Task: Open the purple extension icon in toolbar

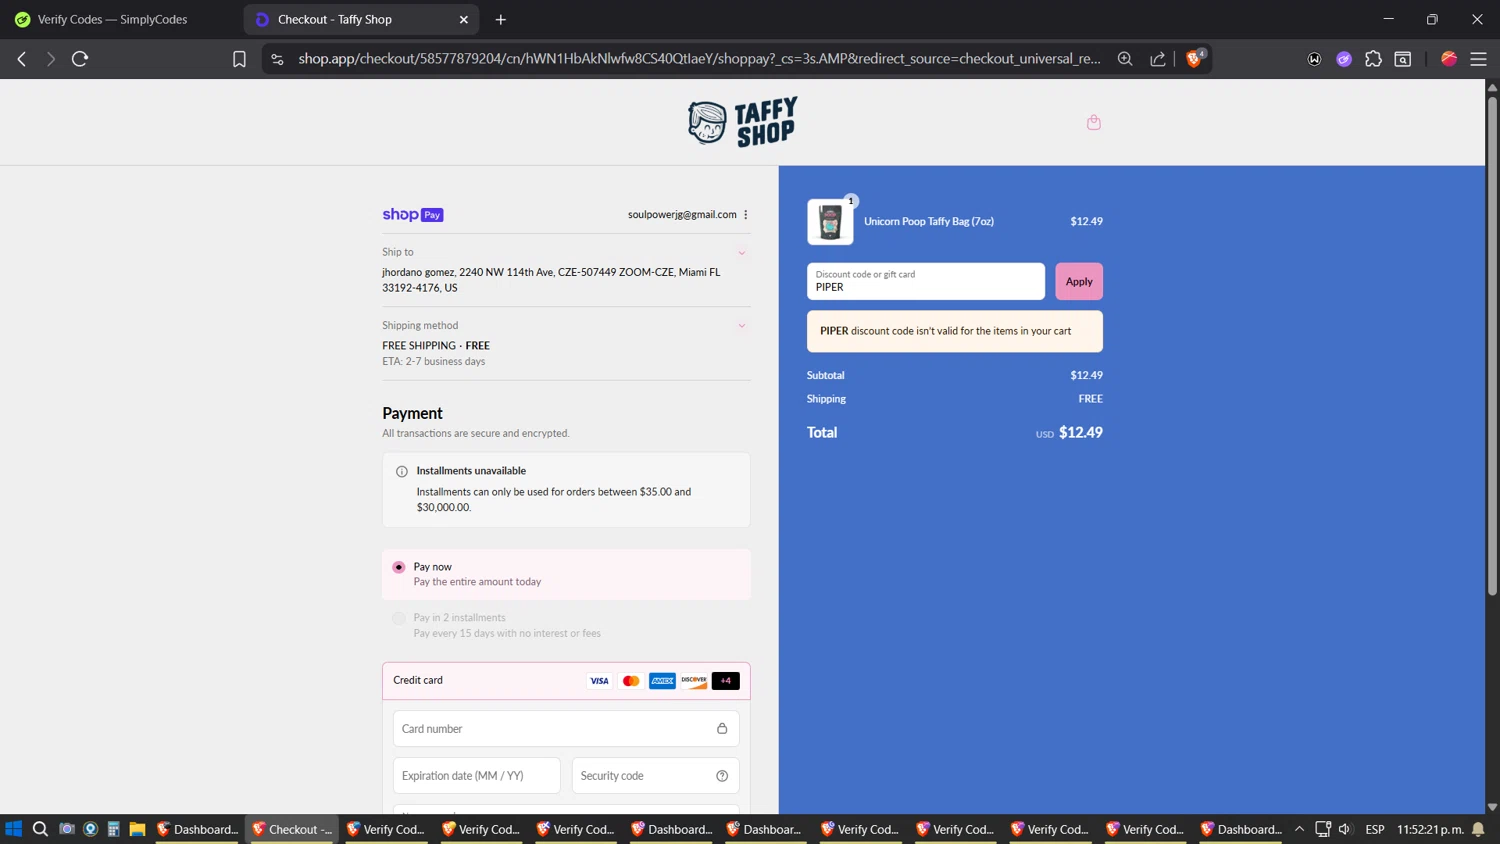Action: click(x=1344, y=59)
